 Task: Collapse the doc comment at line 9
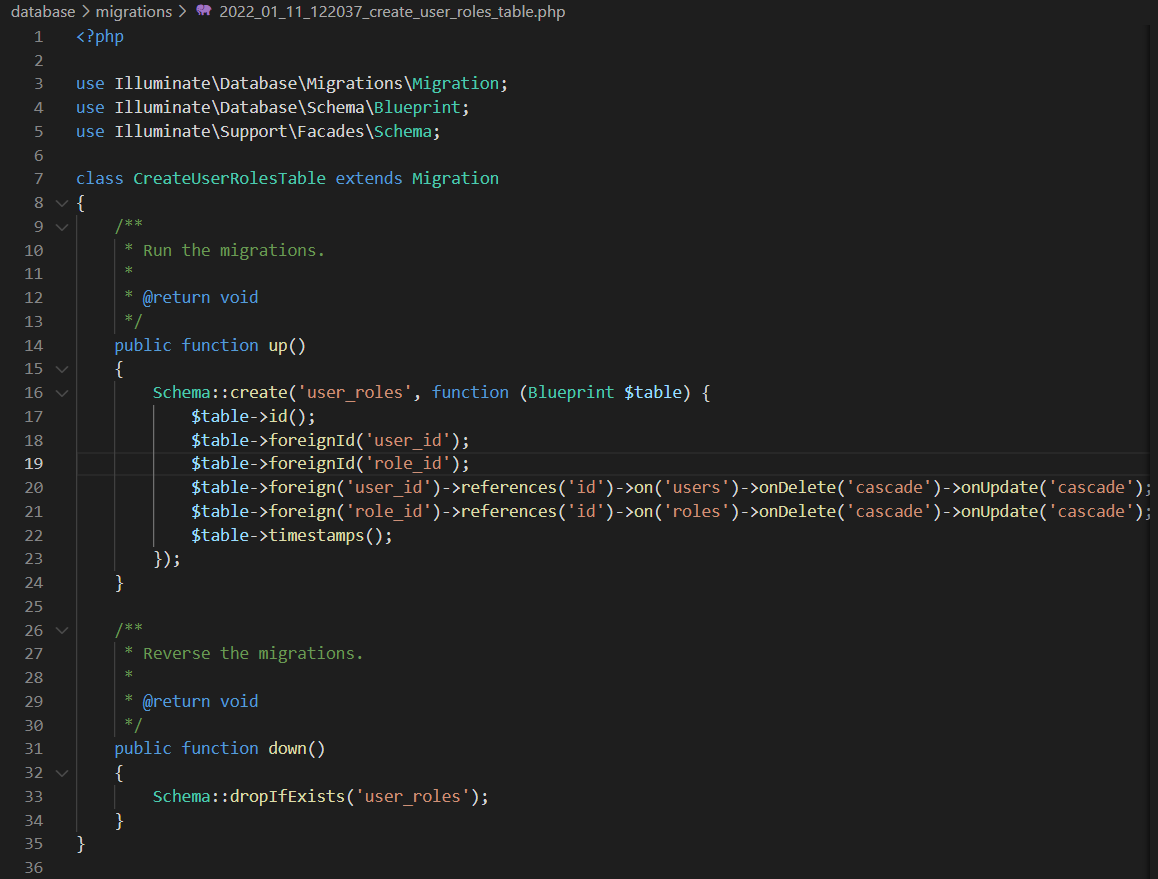click(x=62, y=226)
